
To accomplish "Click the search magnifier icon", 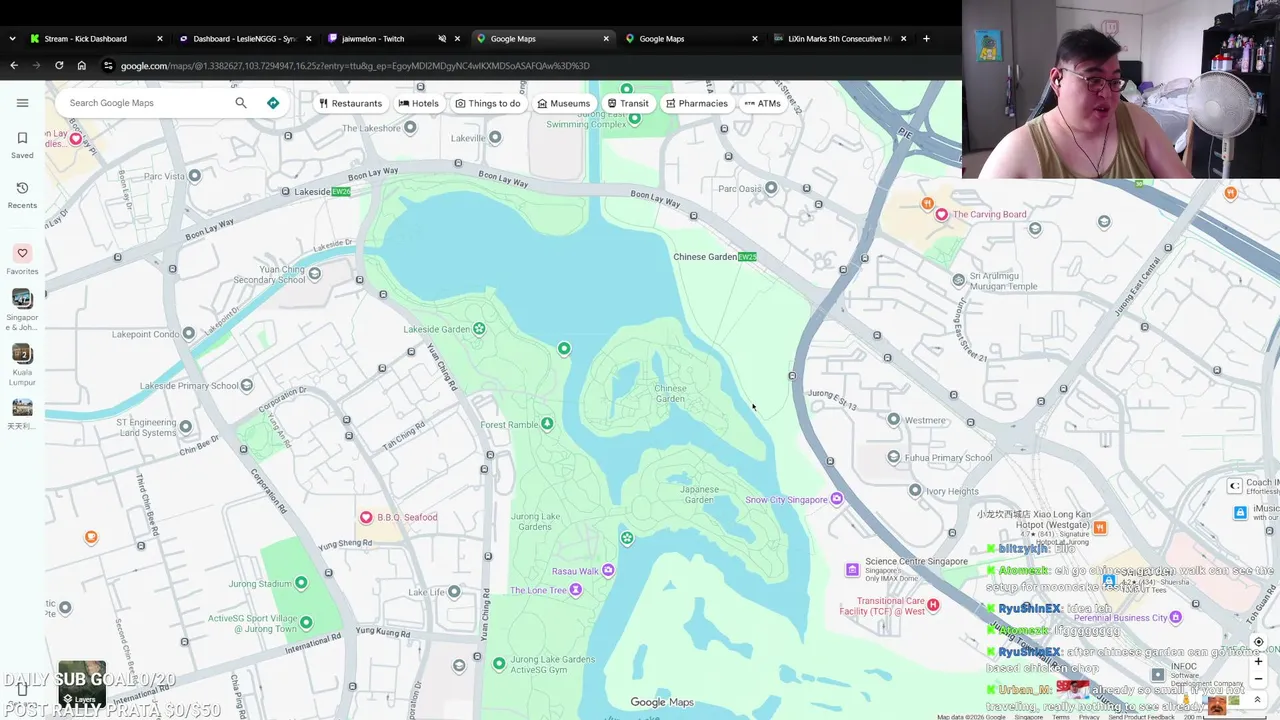I will pyautogui.click(x=241, y=103).
